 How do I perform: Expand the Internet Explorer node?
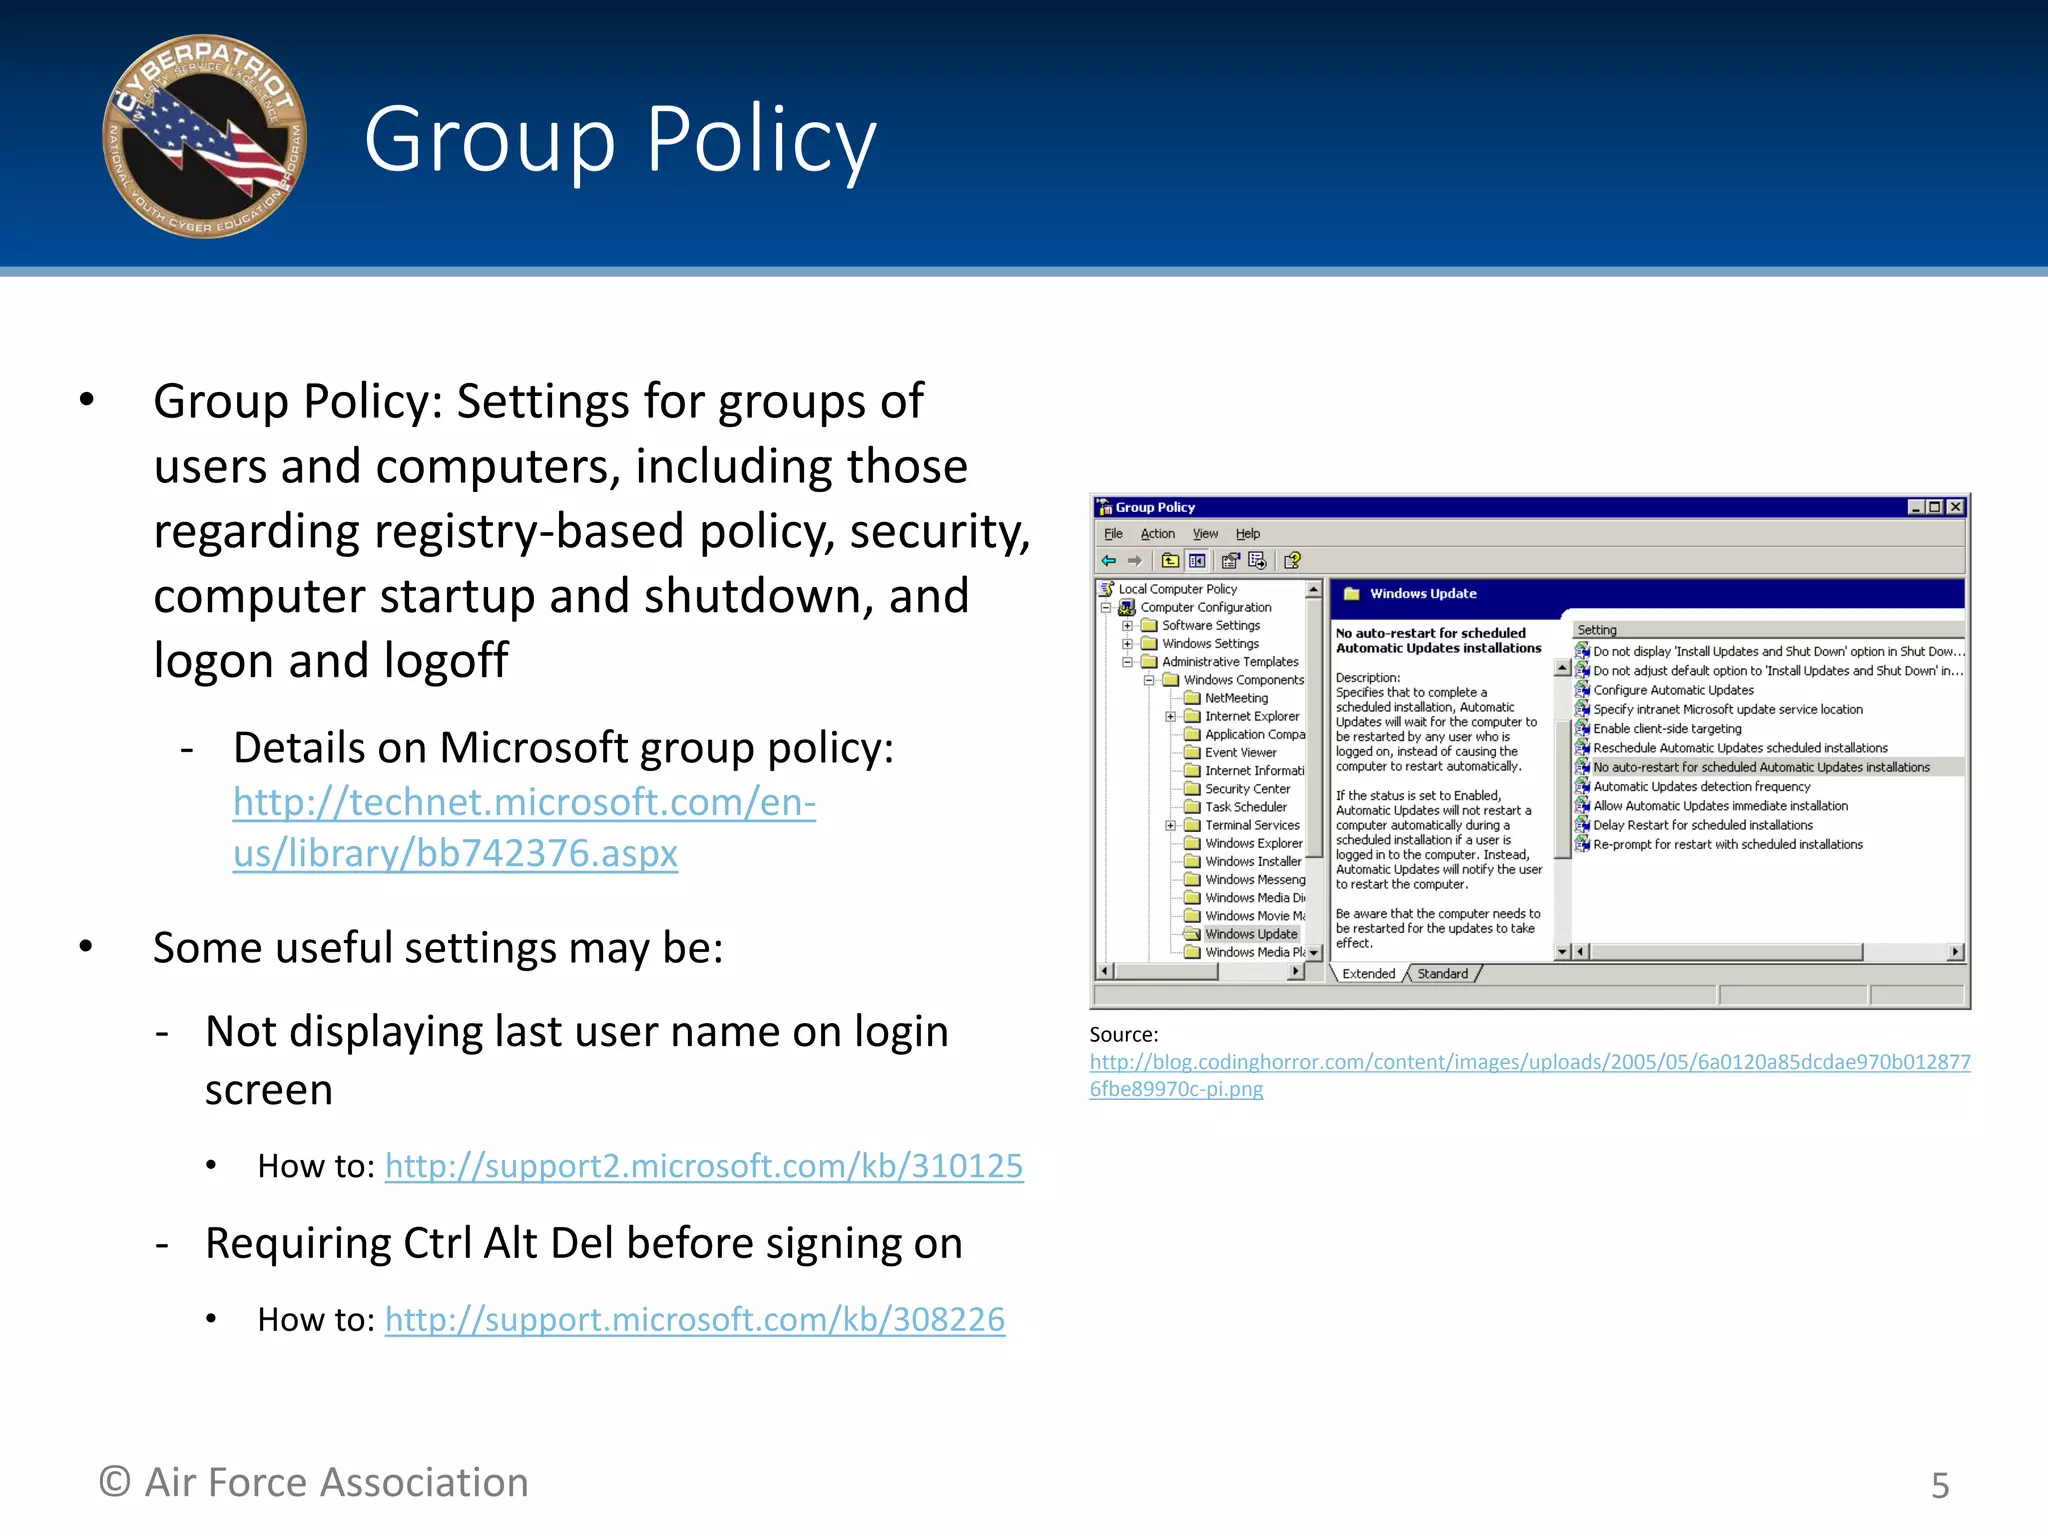pos(1171,717)
